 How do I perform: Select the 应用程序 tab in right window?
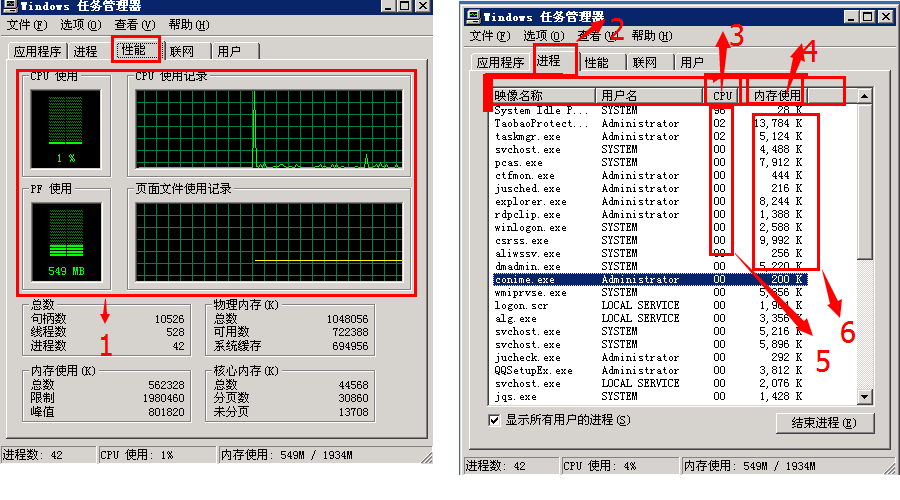pos(501,62)
